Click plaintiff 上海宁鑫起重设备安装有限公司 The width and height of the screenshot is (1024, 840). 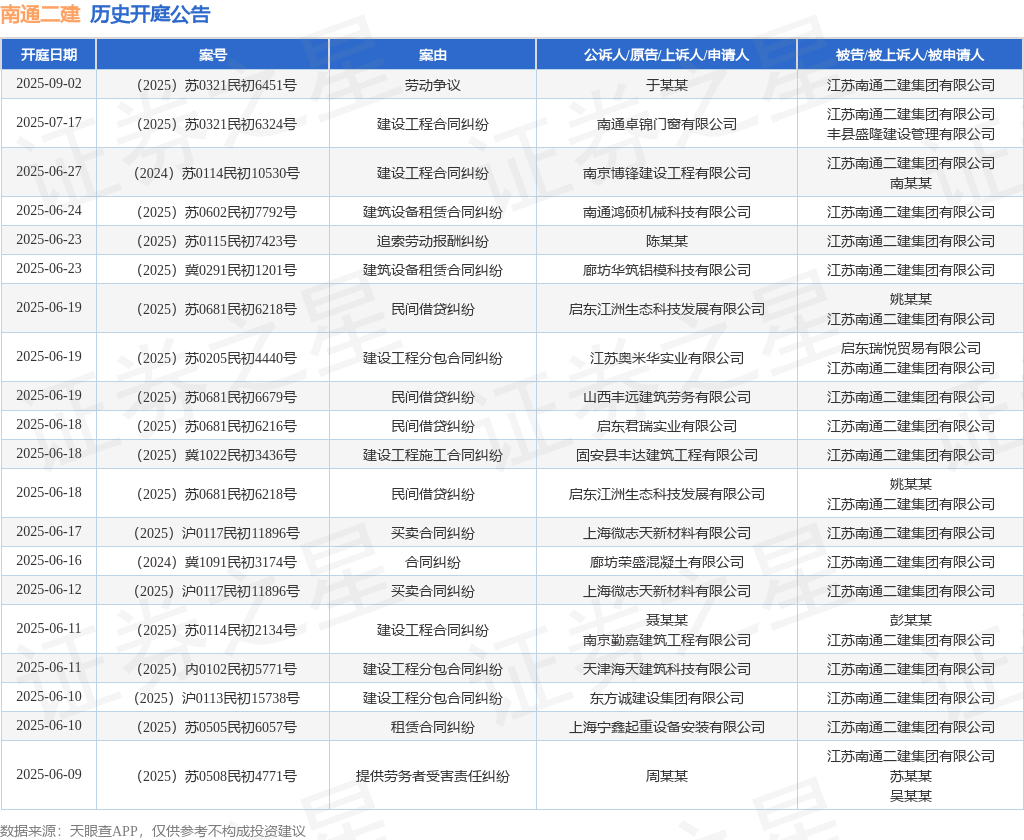(667, 727)
